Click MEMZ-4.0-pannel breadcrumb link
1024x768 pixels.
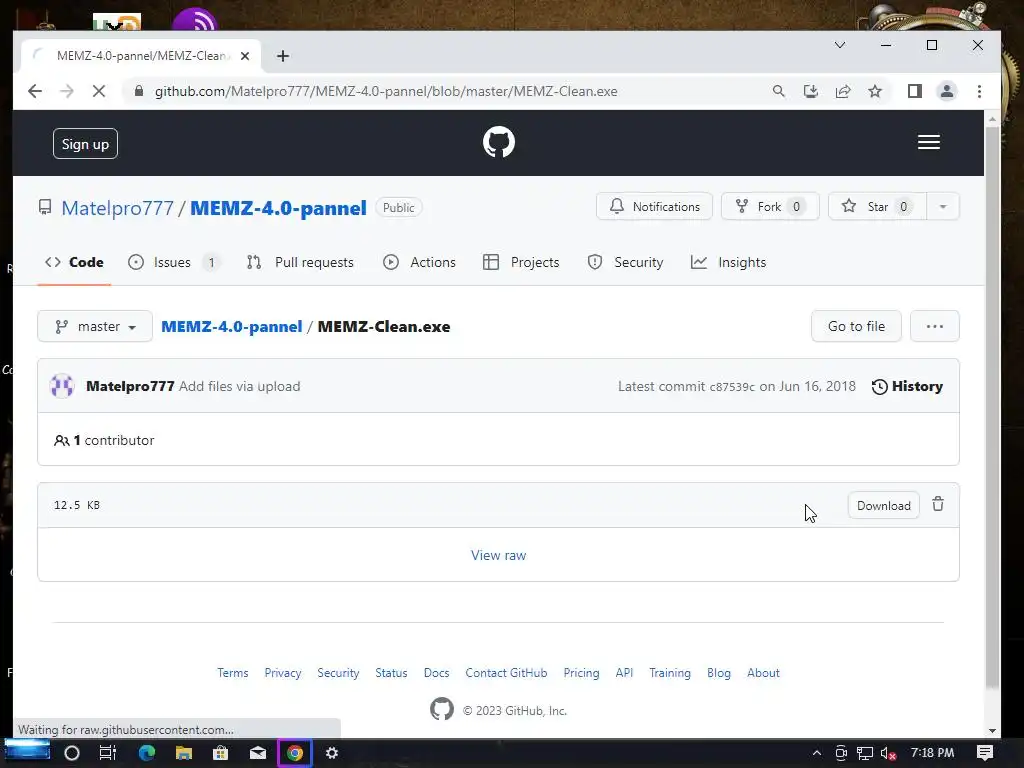point(232,327)
